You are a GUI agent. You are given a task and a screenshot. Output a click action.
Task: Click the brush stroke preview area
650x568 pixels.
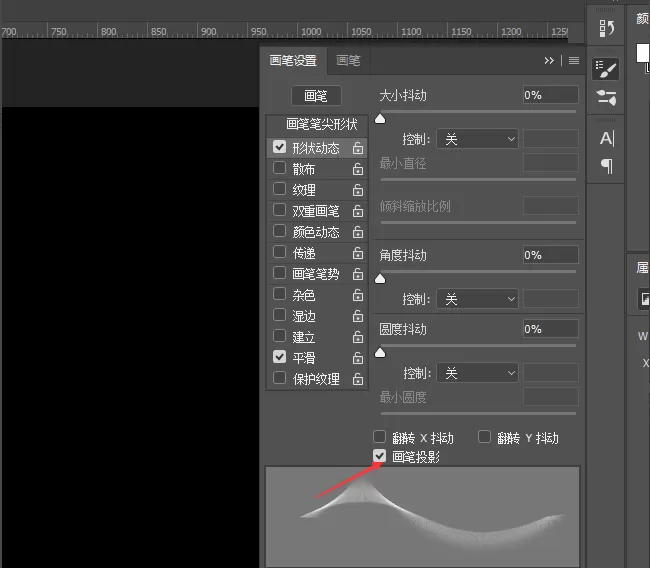point(422,517)
